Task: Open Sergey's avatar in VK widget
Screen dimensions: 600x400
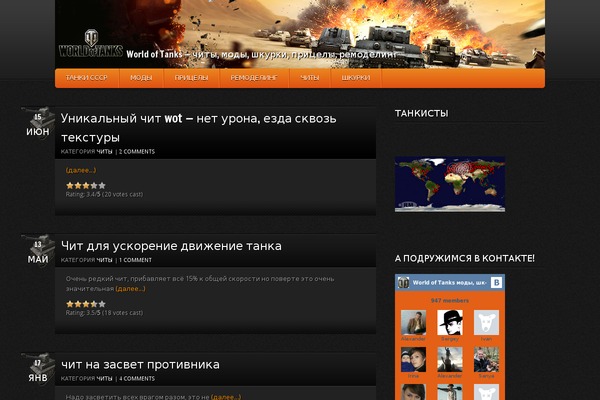Action: [x=450, y=322]
